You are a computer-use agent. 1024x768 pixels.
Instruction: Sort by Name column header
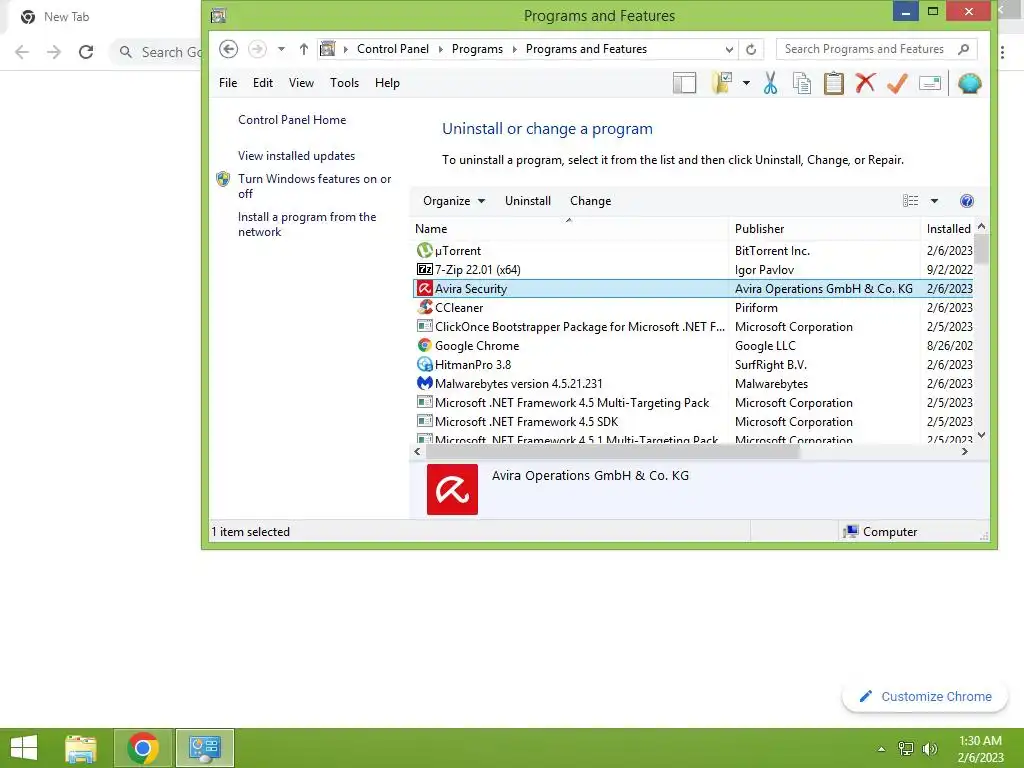pos(571,229)
